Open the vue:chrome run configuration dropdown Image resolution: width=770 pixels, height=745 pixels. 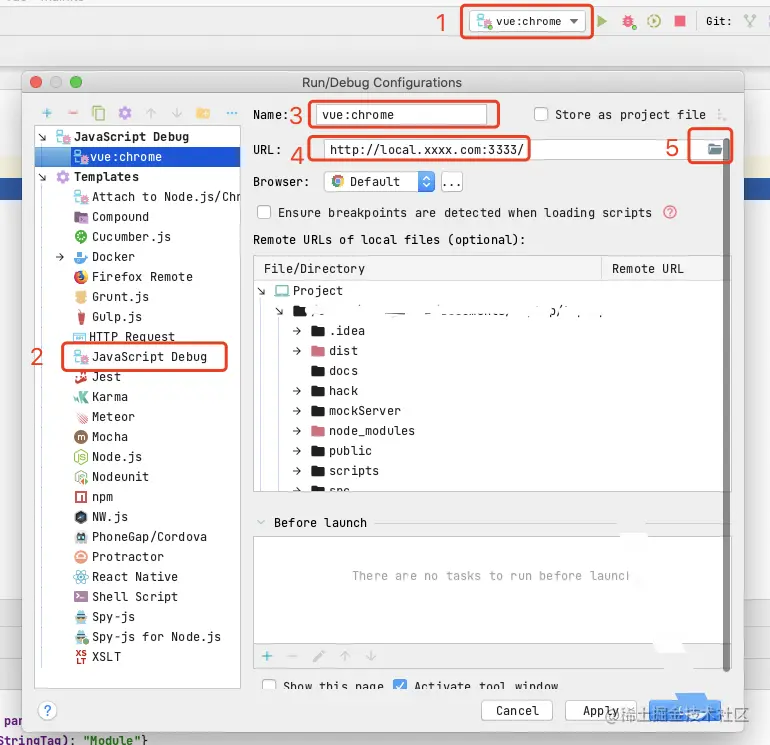pos(527,21)
